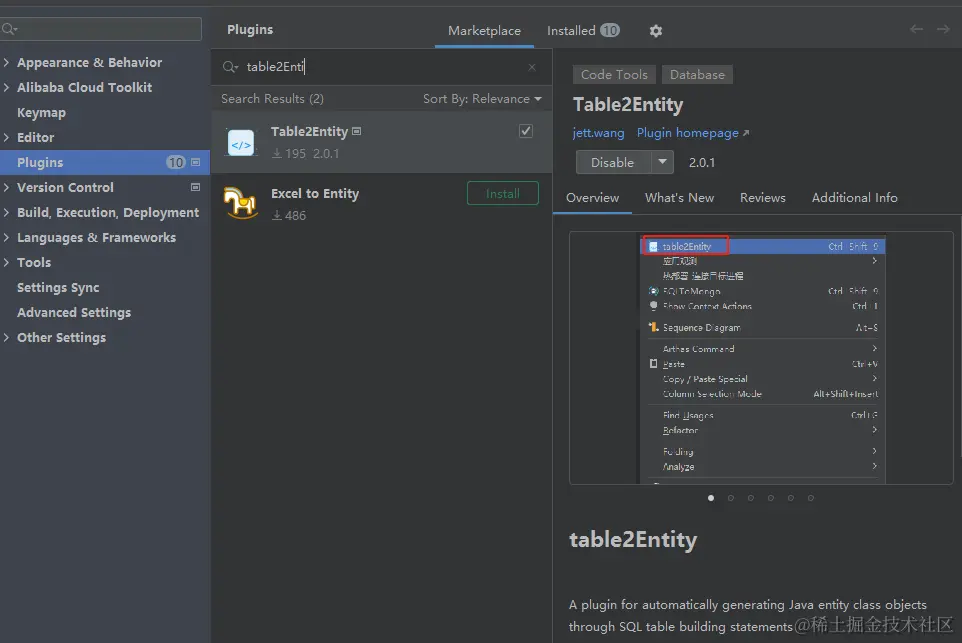
Task: Click the plugin search input field
Action: tap(380, 67)
